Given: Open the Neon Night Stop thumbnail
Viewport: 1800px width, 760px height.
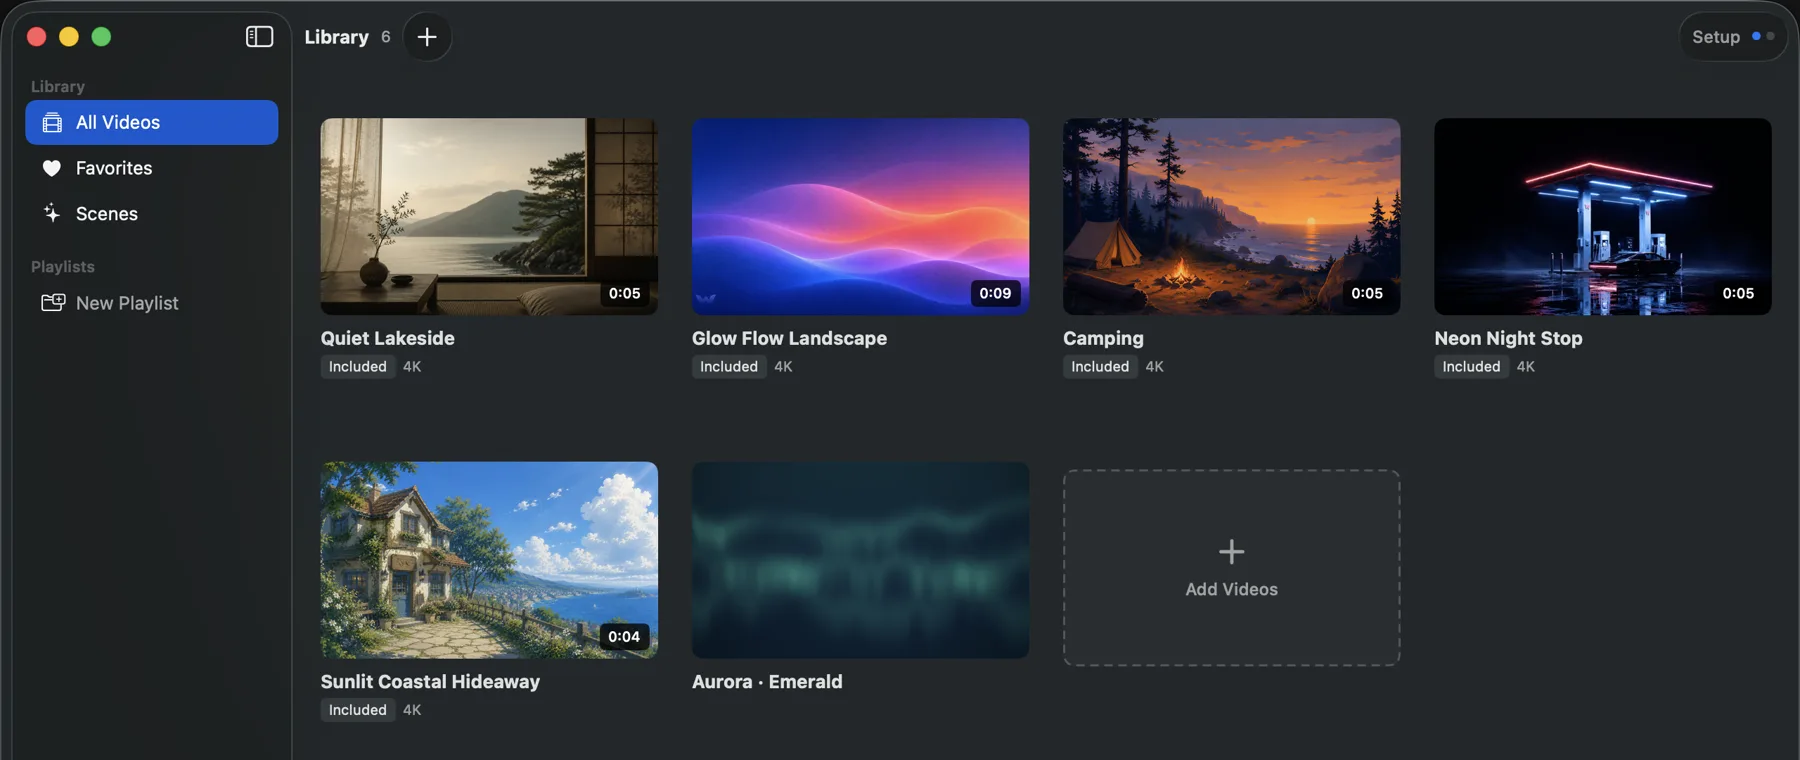Looking at the screenshot, I should click(x=1602, y=217).
